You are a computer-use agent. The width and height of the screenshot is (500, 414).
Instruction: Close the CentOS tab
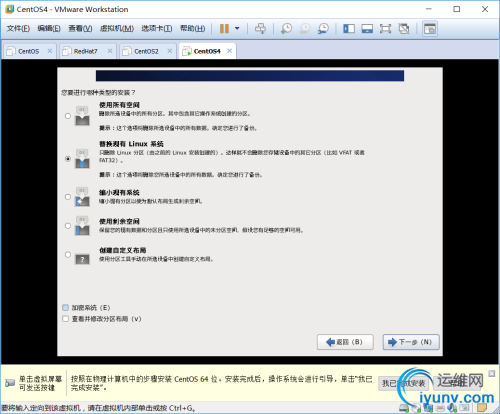tap(50, 51)
